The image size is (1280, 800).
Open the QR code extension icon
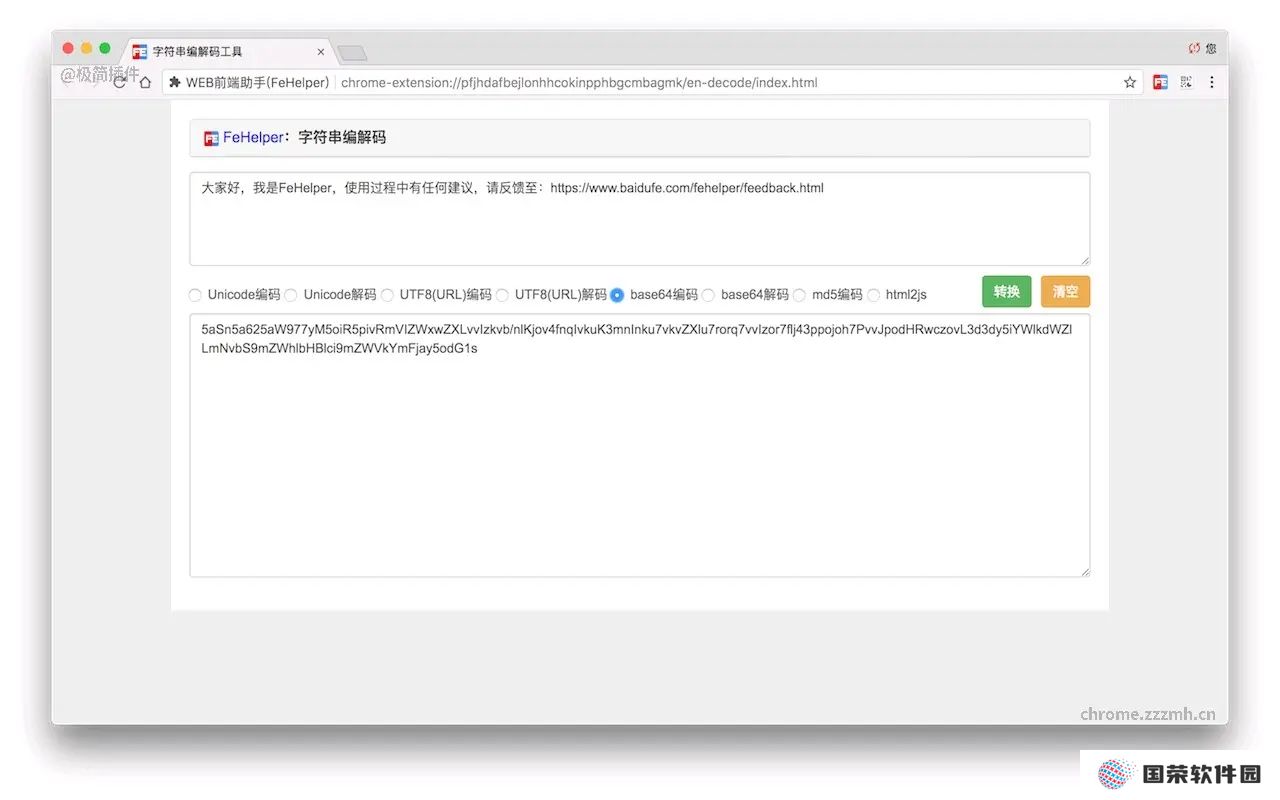1187,82
